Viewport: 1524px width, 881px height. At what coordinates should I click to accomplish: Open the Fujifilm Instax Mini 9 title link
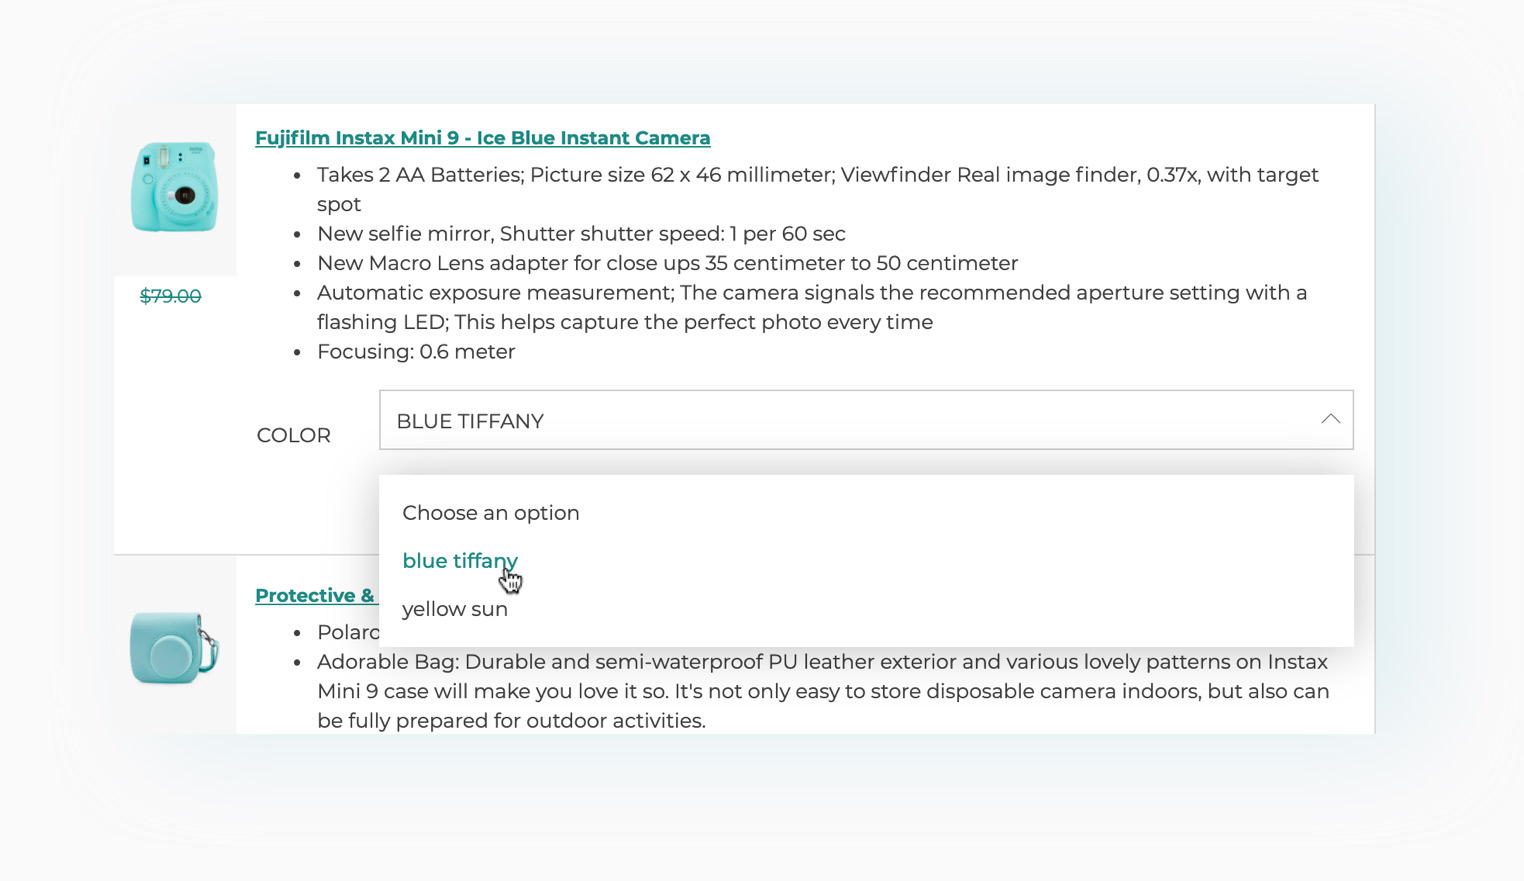point(482,138)
